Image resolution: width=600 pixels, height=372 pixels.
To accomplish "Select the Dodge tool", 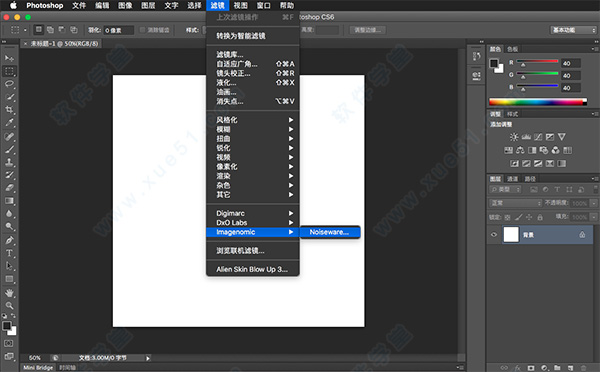I will coord(9,227).
